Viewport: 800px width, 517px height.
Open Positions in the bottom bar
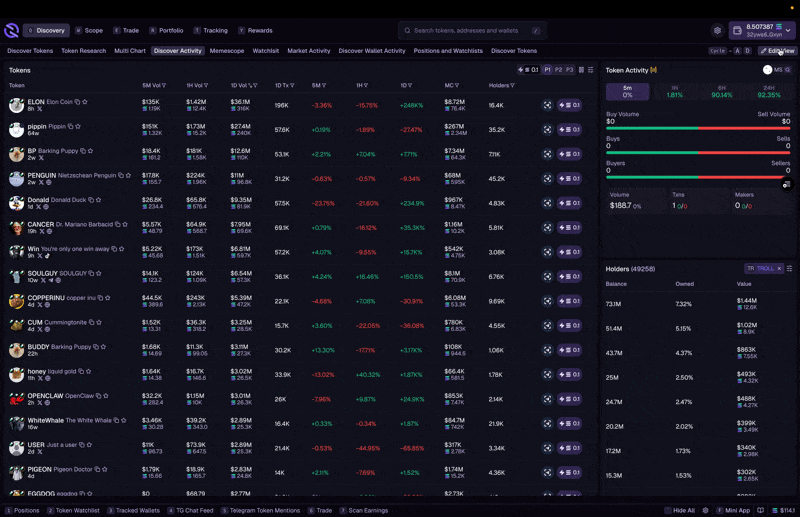(22, 510)
